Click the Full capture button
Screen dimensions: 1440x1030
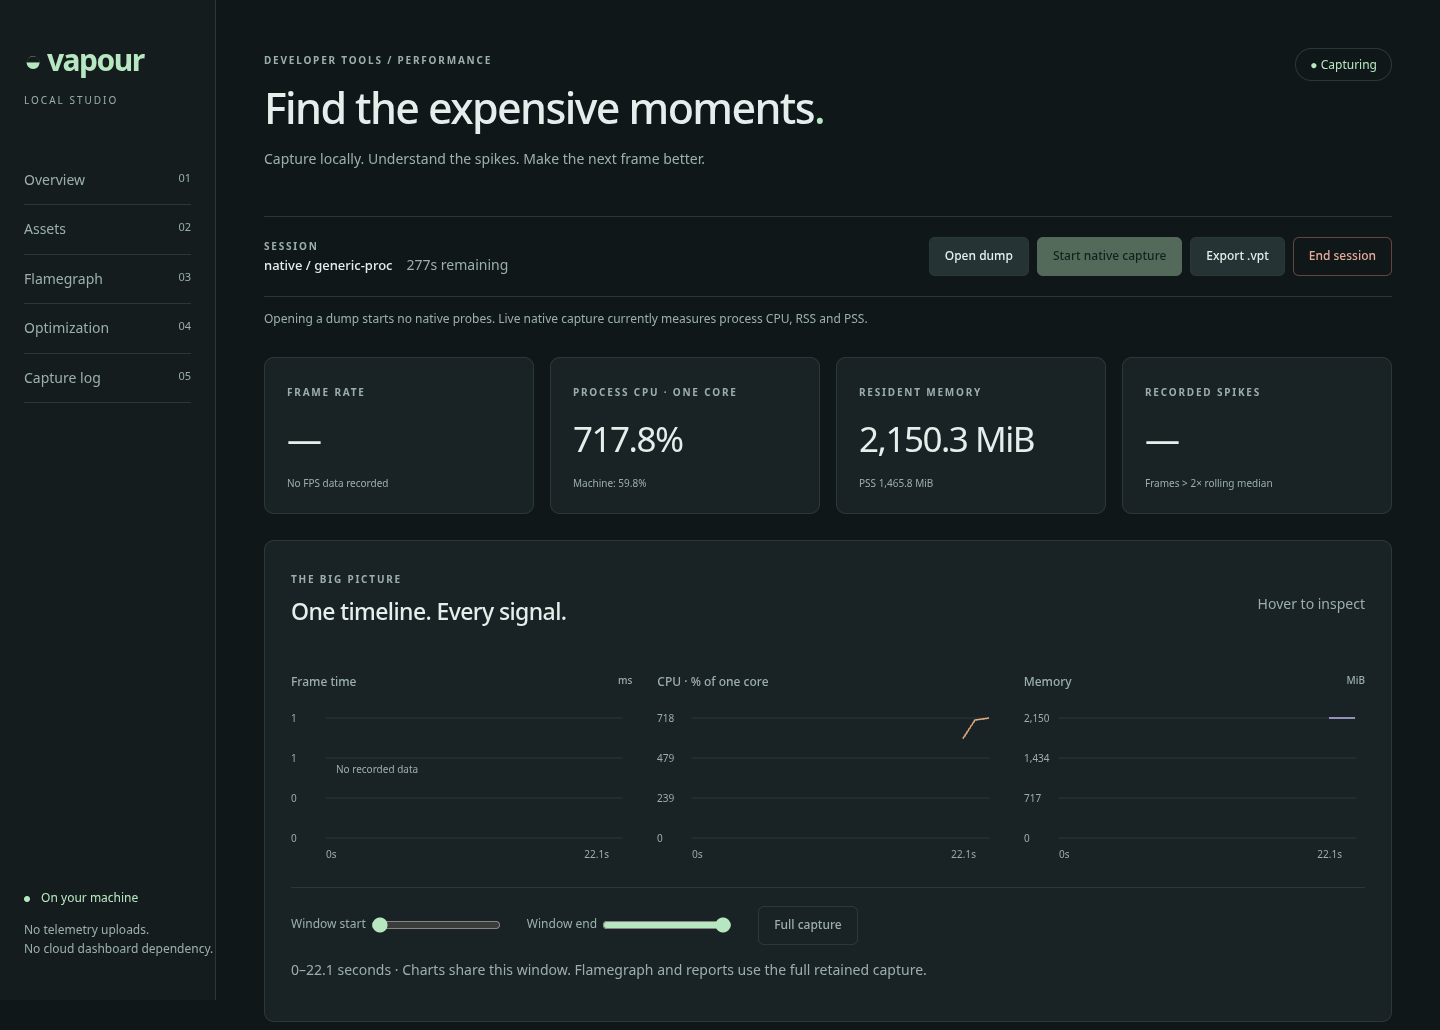[807, 925]
